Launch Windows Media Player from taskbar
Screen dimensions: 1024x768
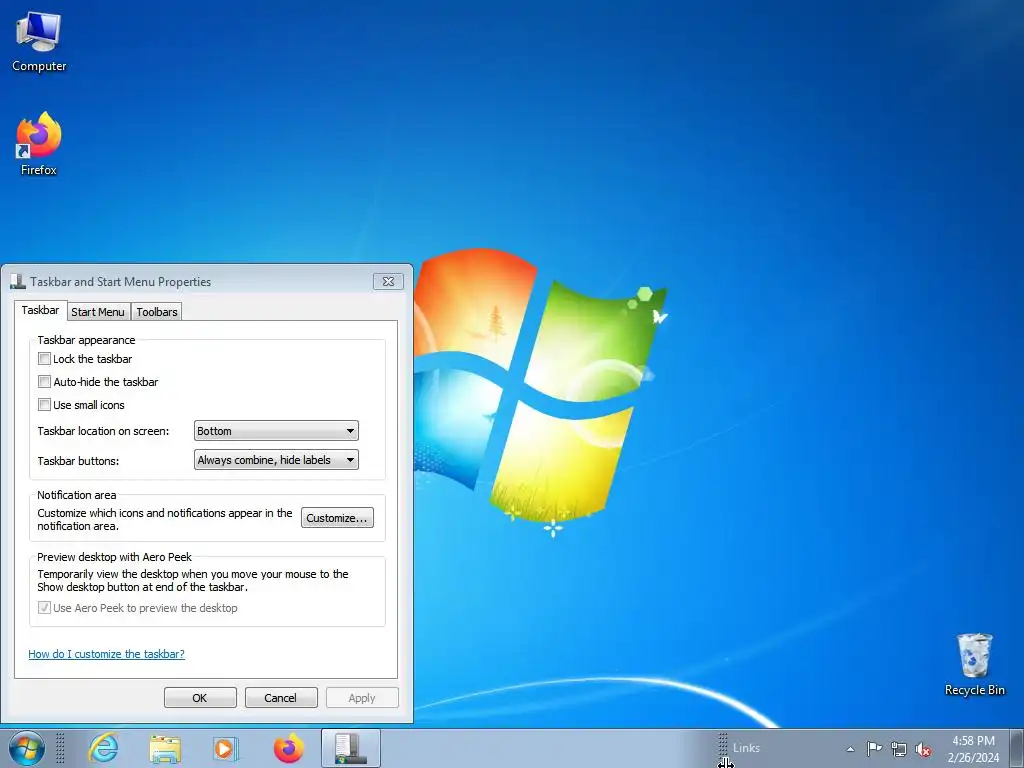(x=226, y=748)
